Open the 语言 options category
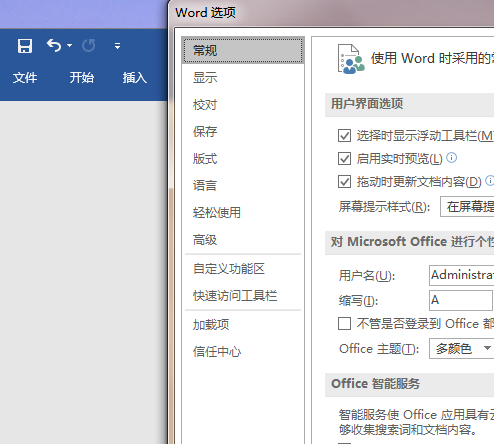Screen dimensions: 494x444 pos(243,186)
